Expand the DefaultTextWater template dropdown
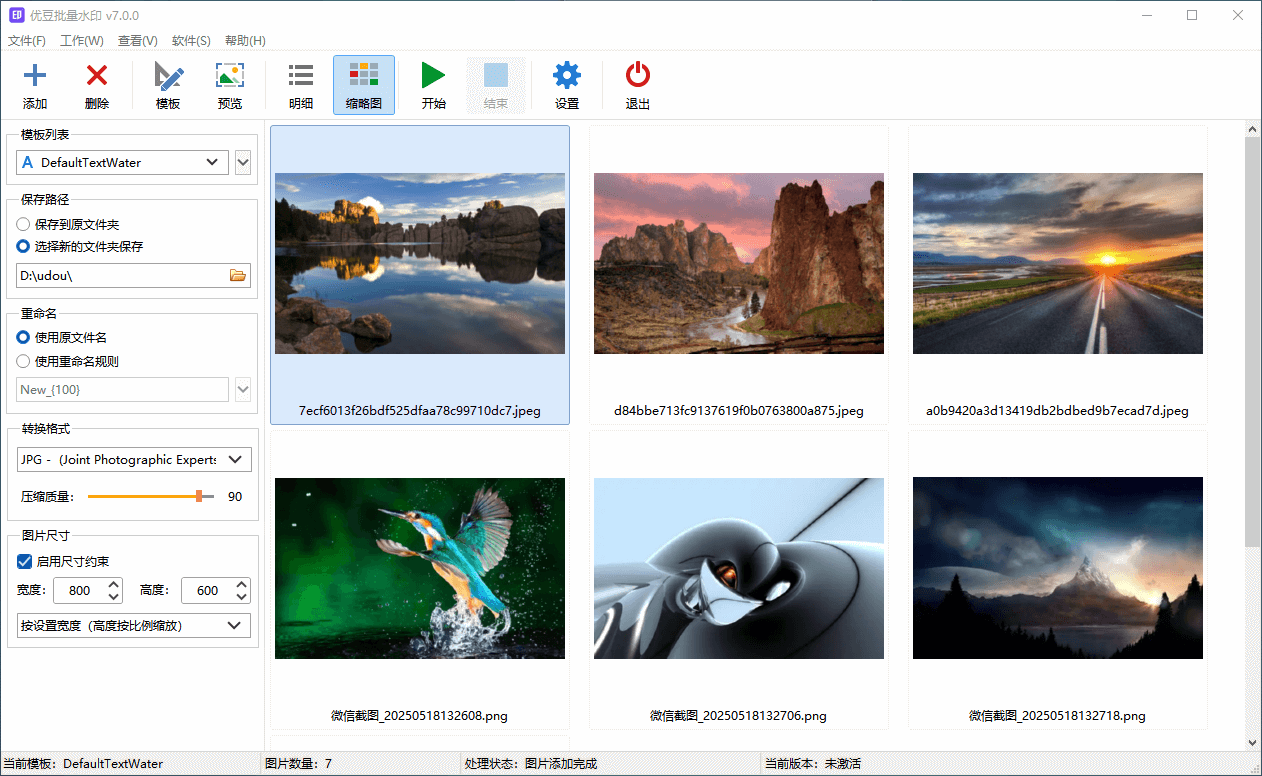Viewport: 1262px width, 776px height. click(211, 162)
